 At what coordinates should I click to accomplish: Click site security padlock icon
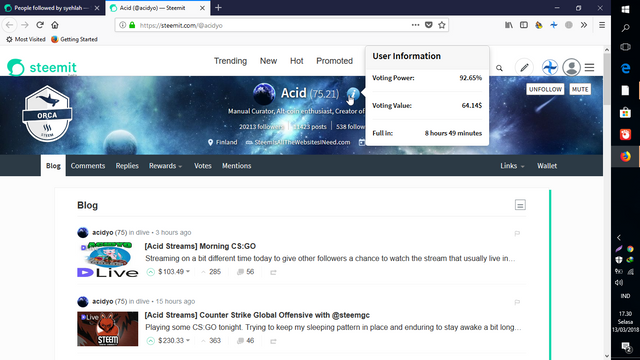coord(132,25)
